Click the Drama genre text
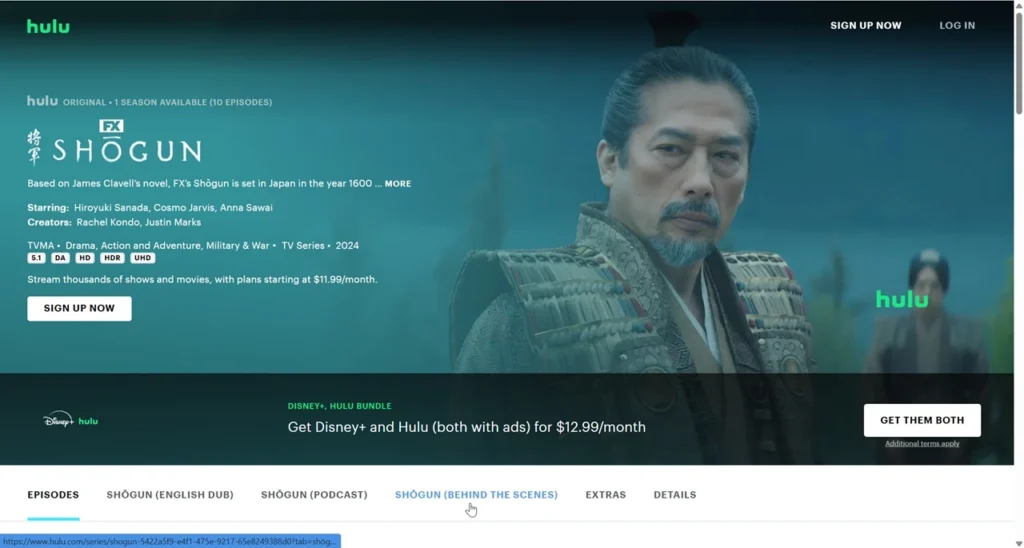Image resolution: width=1024 pixels, height=548 pixels. [80, 246]
